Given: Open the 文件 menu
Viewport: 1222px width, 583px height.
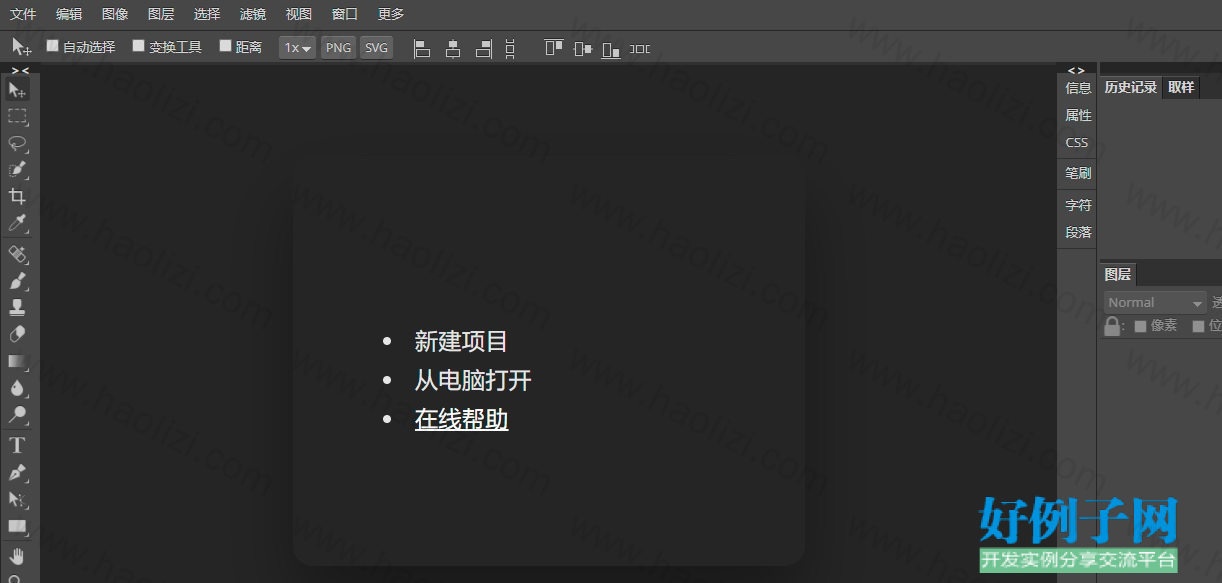Looking at the screenshot, I should [x=23, y=14].
